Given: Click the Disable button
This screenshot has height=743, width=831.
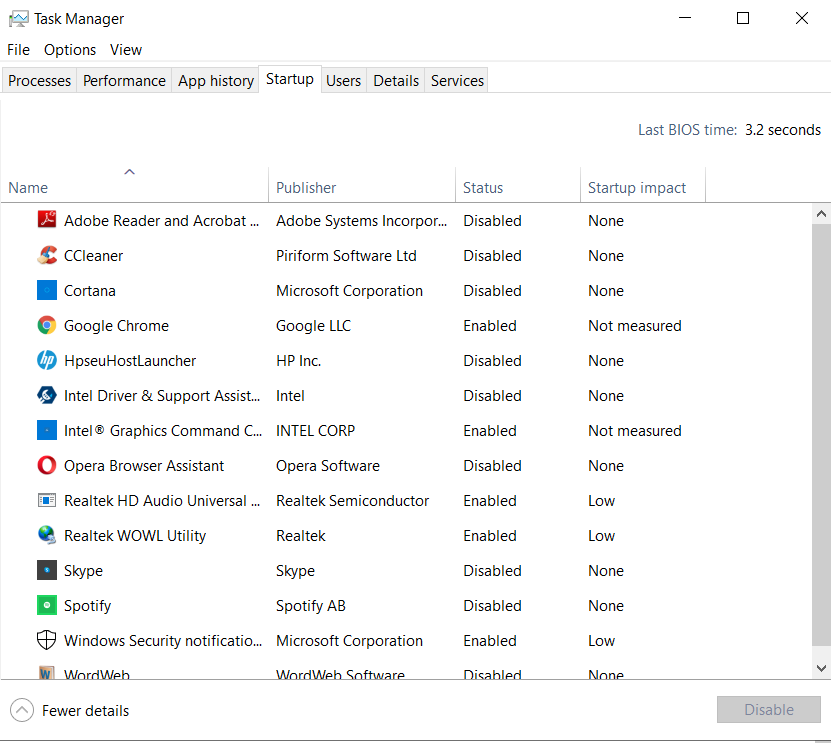Looking at the screenshot, I should click(x=768, y=710).
